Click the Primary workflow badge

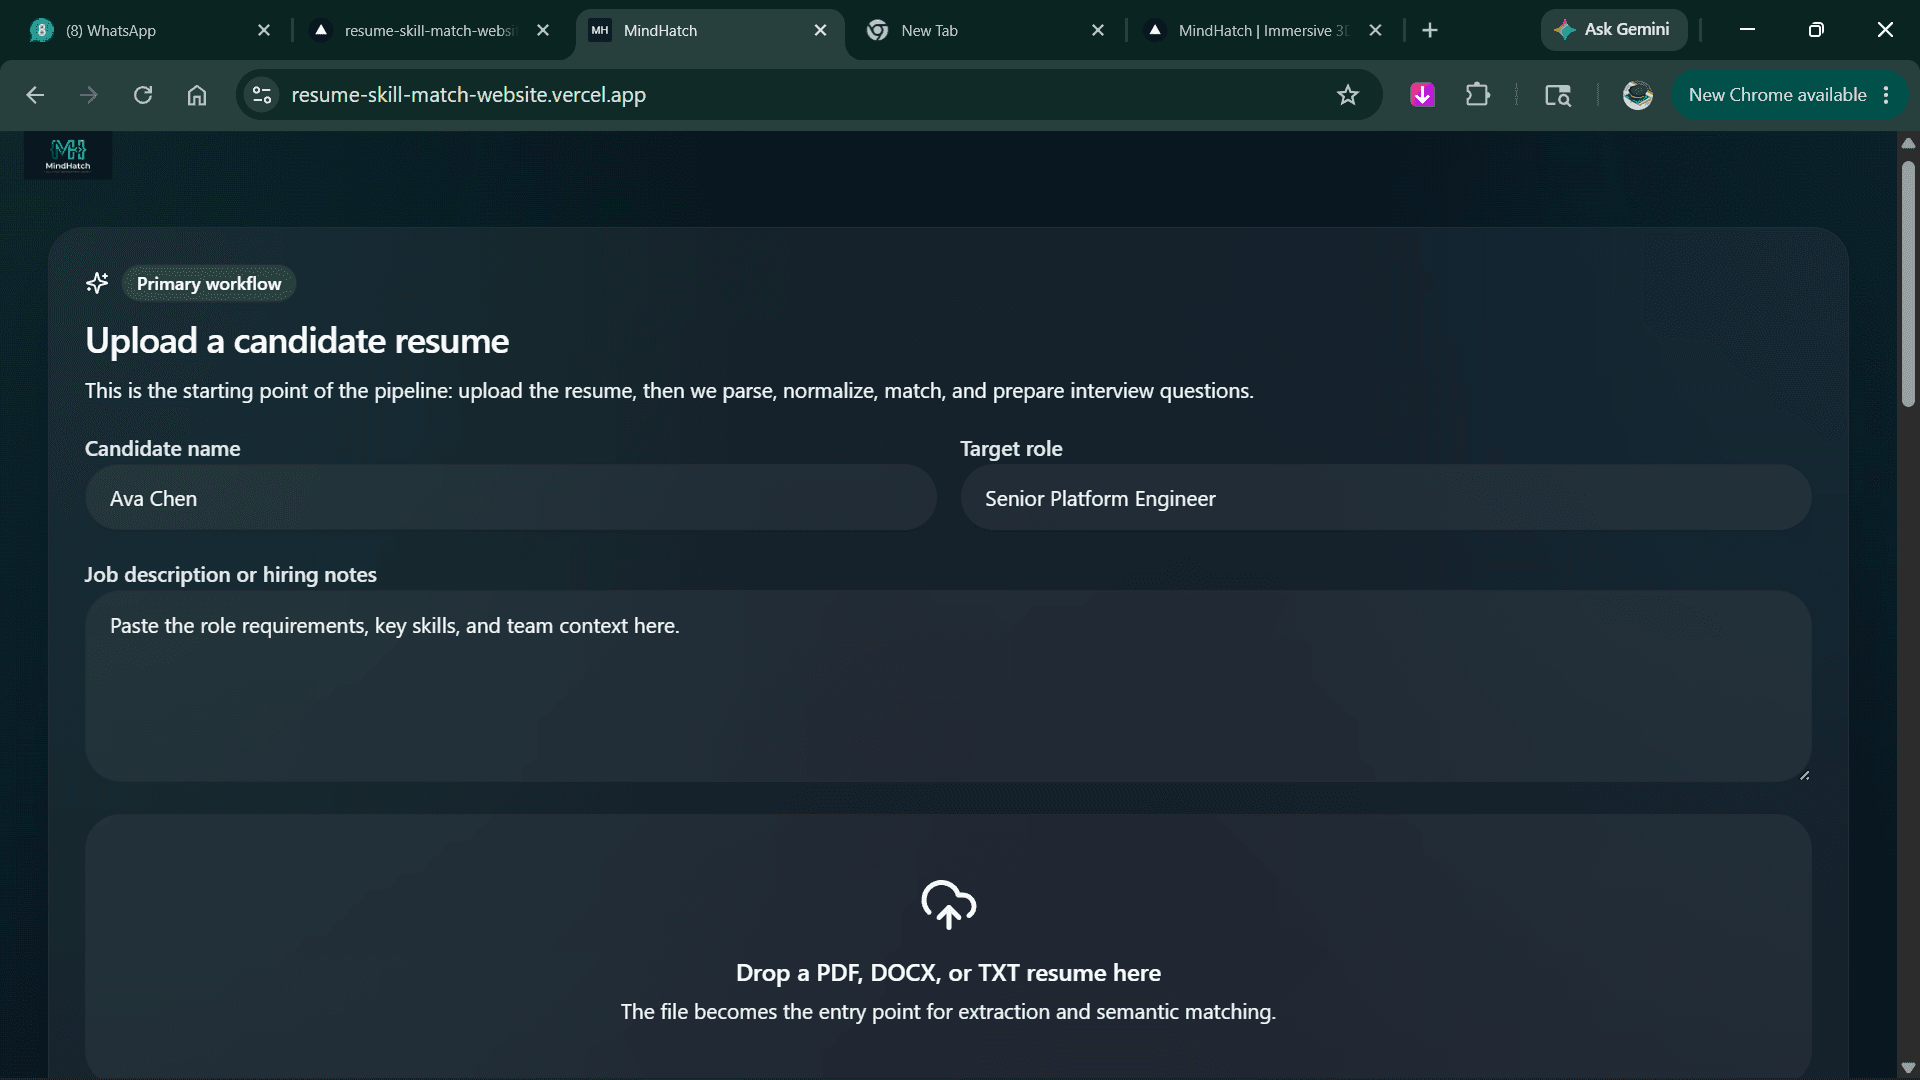209,283
